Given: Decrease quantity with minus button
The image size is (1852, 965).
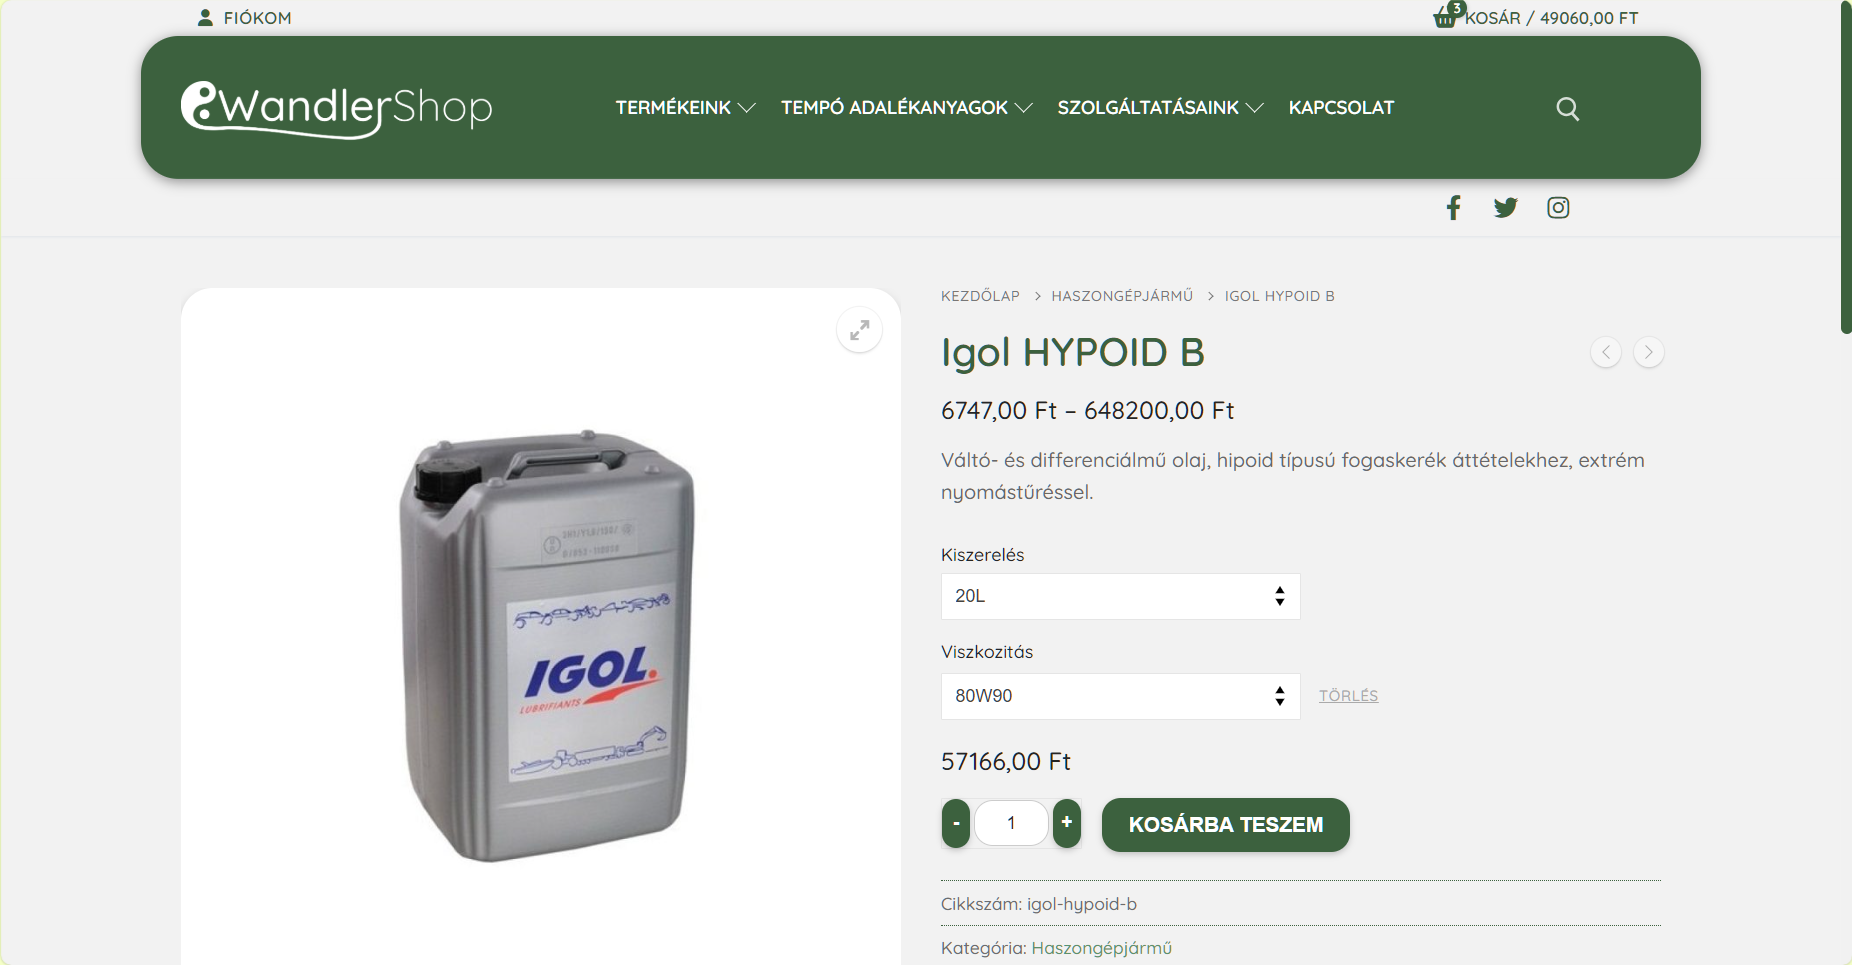Looking at the screenshot, I should (956, 824).
